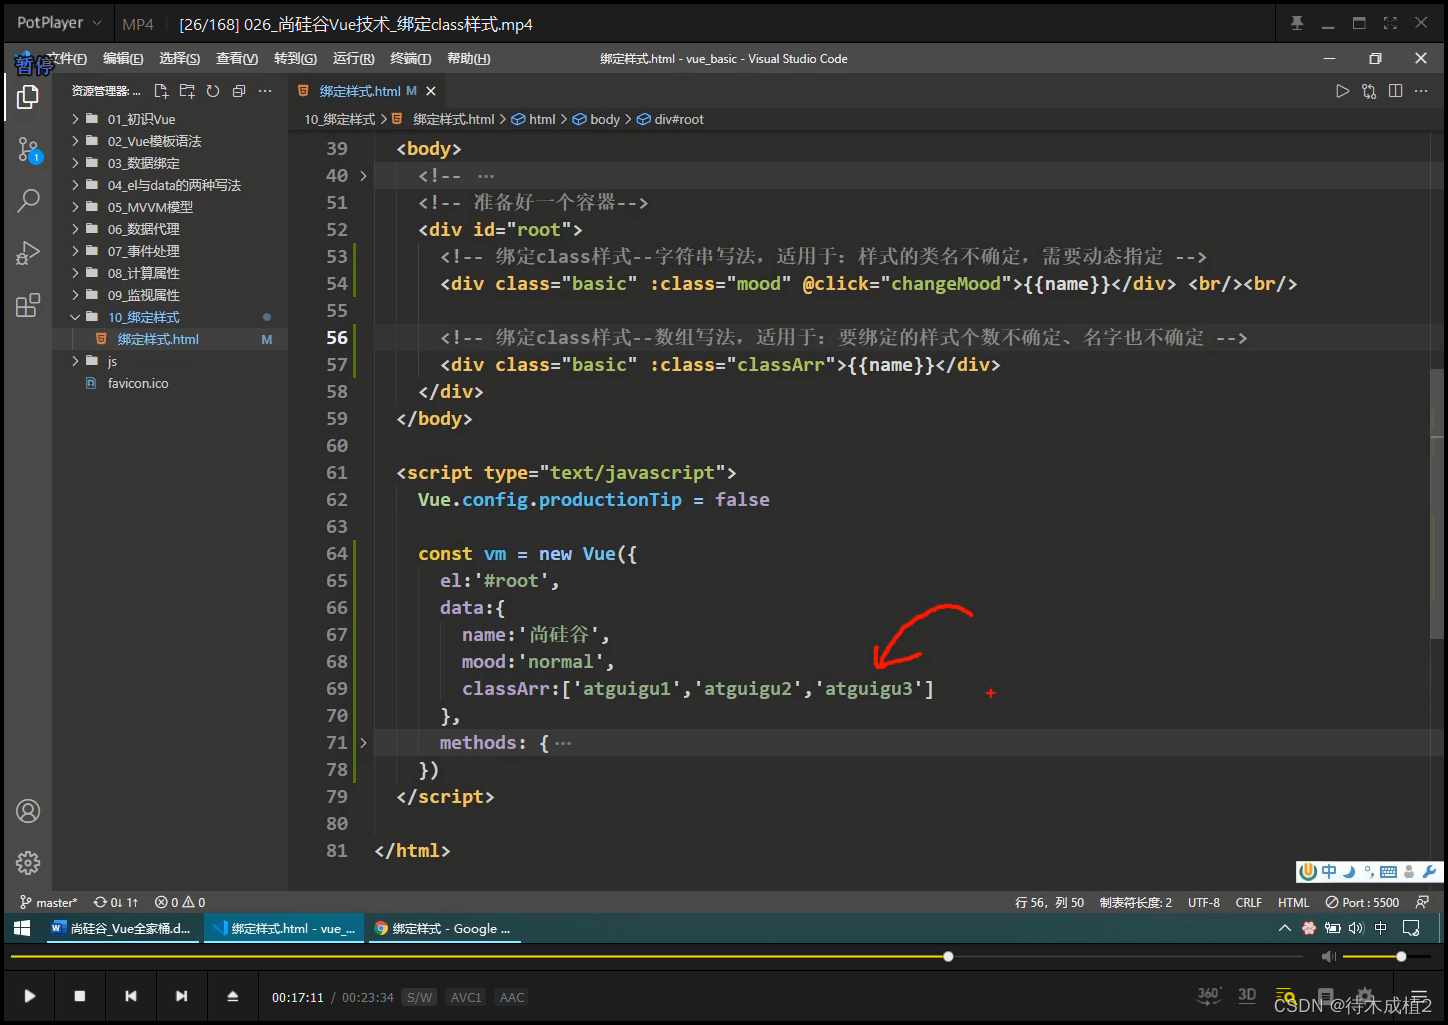The image size is (1448, 1025).
Task: Open editor more actions ellipsis
Action: (x=1421, y=91)
